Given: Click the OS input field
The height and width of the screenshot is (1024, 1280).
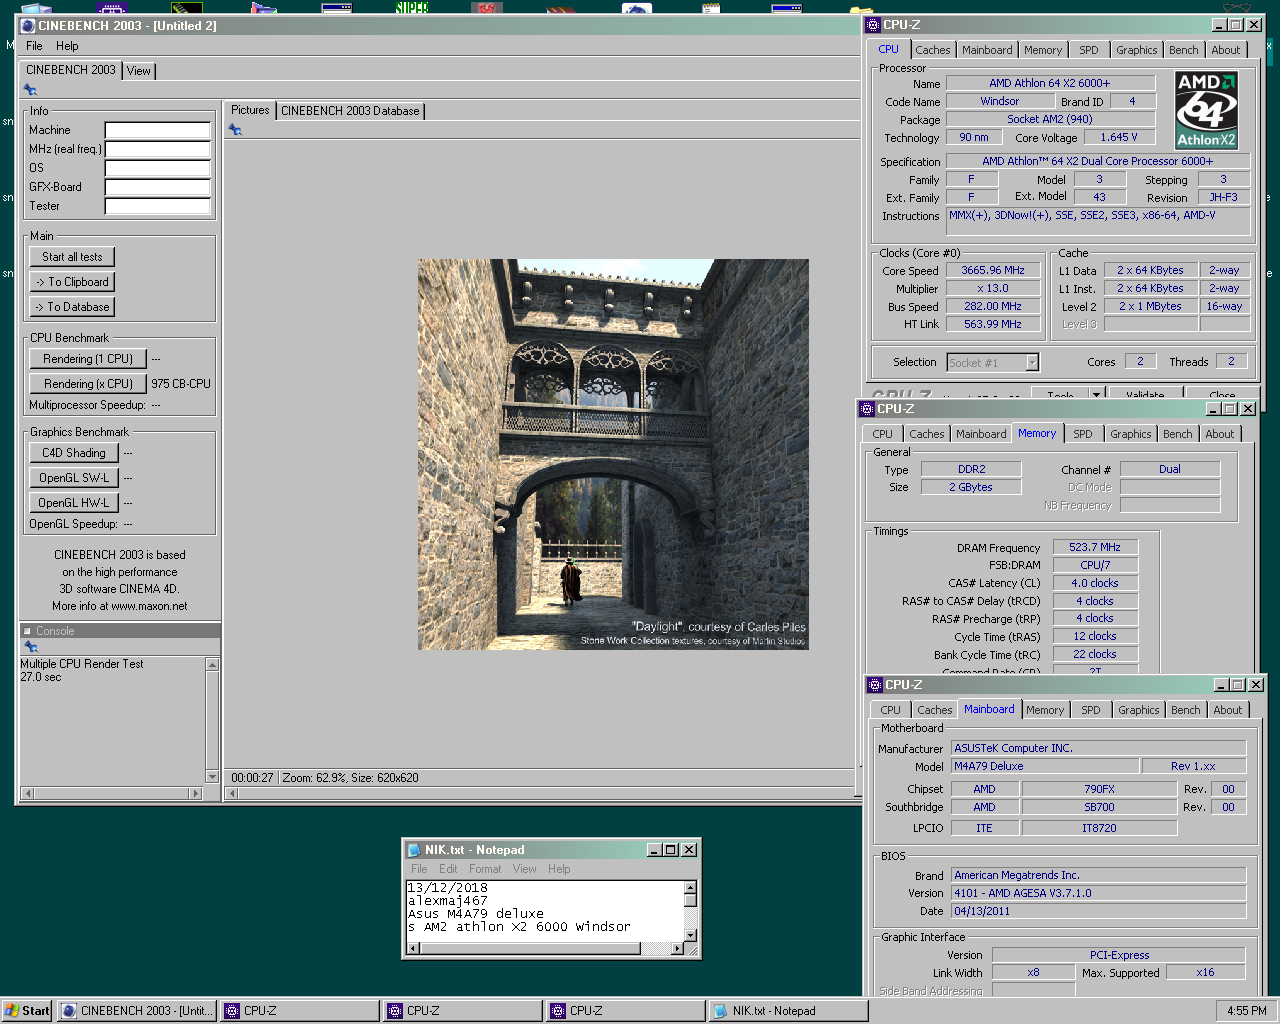Looking at the screenshot, I should pos(158,168).
